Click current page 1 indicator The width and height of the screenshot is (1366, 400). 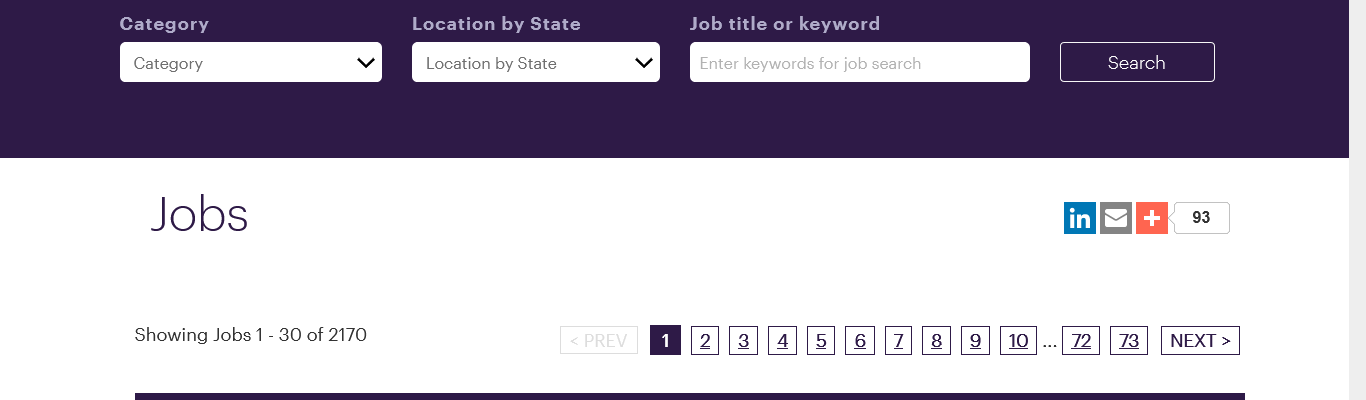point(665,341)
